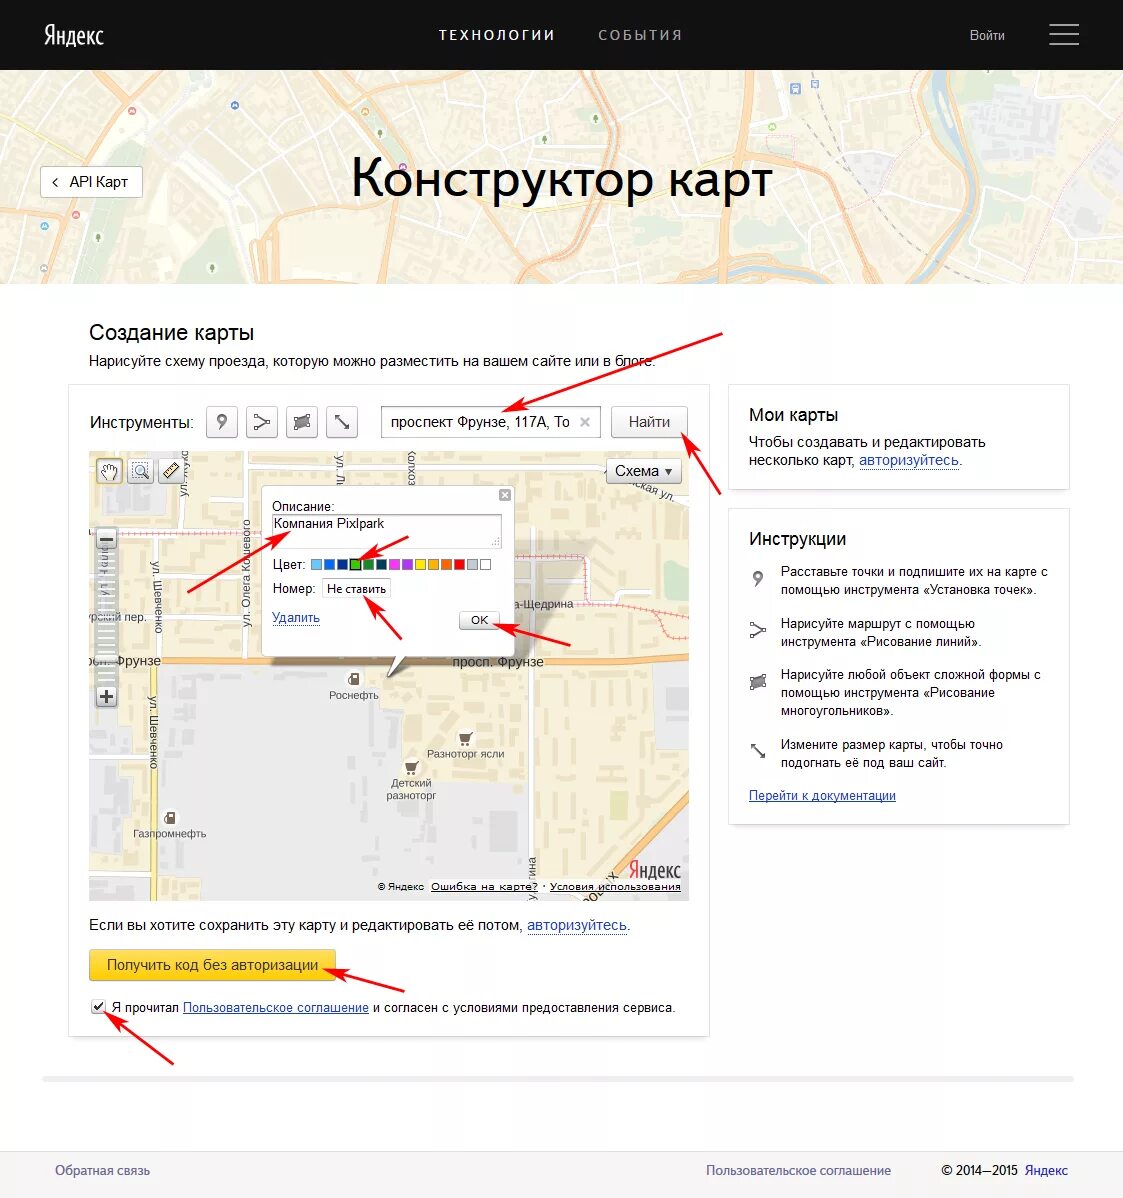Pick the red color swatch
The height and width of the screenshot is (1198, 1123).
point(459,565)
